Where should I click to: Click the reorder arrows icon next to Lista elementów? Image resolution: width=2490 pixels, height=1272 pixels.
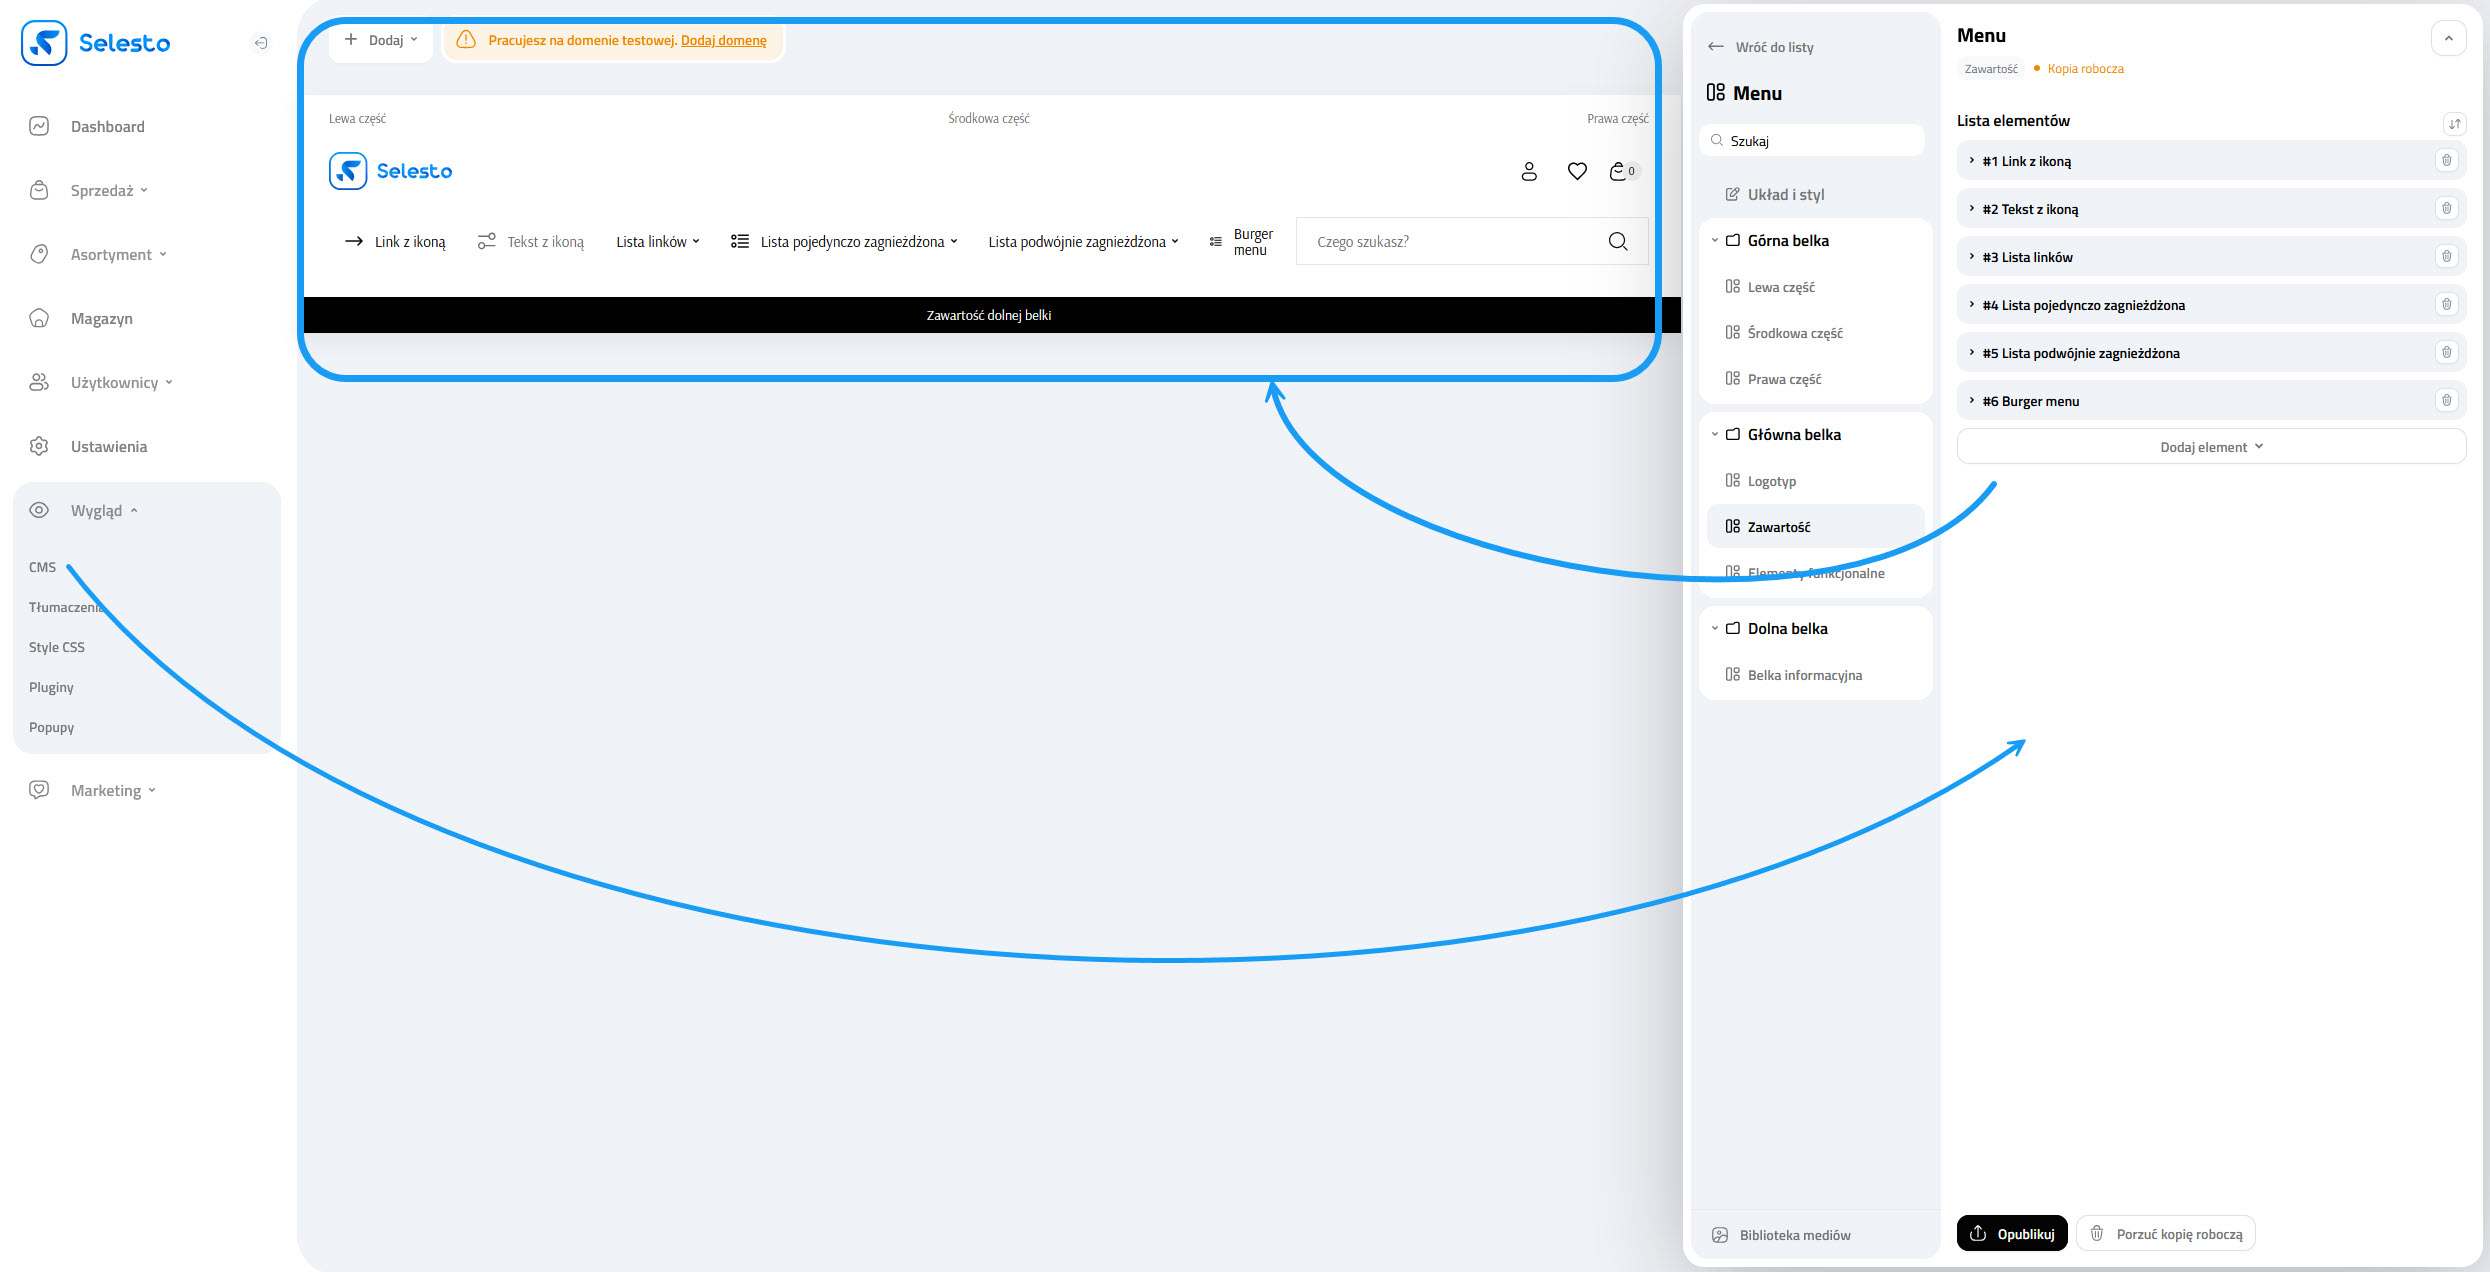point(2455,124)
